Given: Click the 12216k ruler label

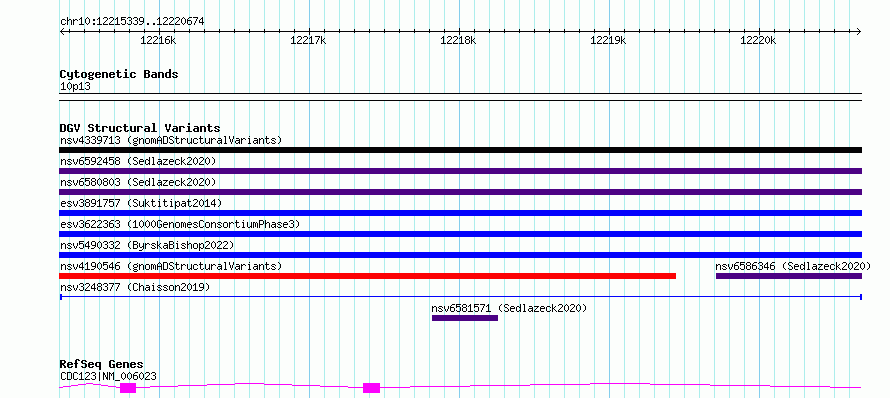Looking at the screenshot, I should (159, 40).
